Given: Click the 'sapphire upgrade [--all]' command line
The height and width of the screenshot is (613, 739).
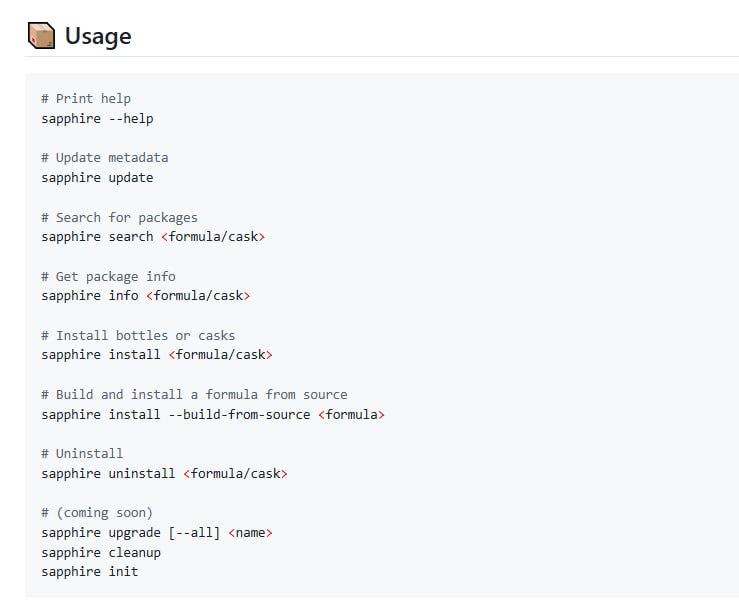Looking at the screenshot, I should pyautogui.click(x=156, y=532).
